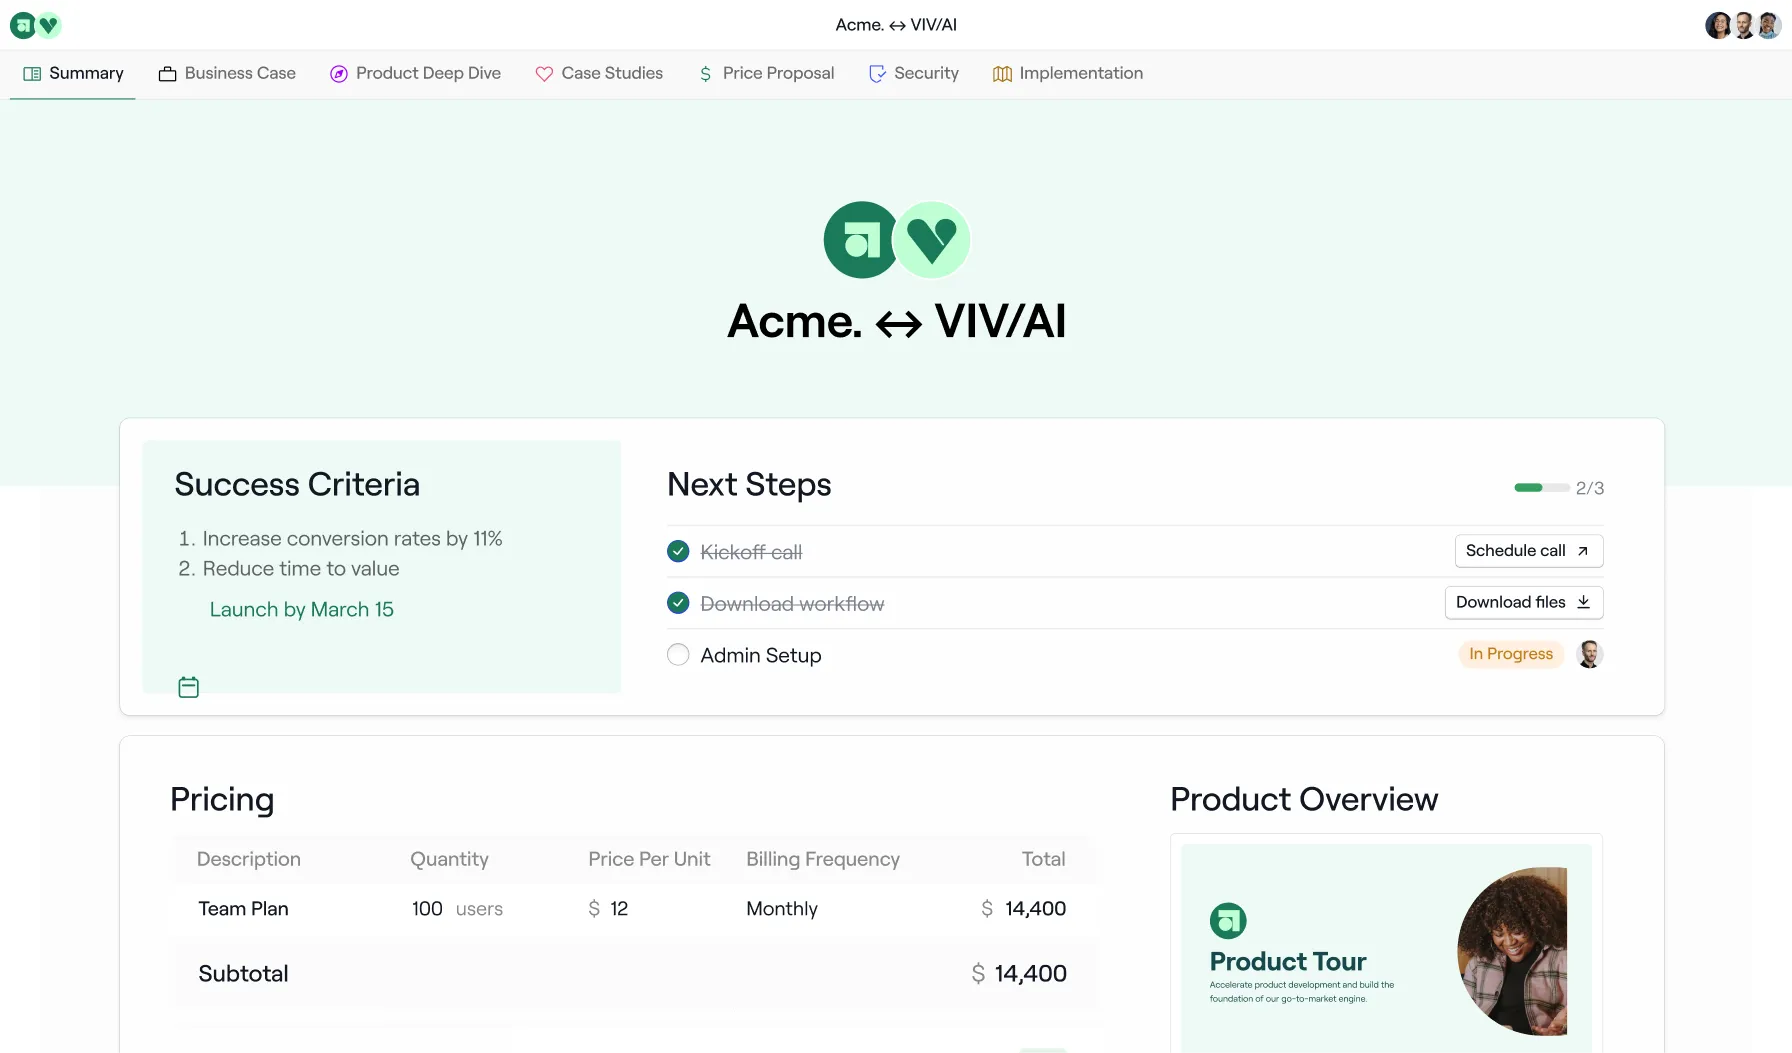This screenshot has height=1053, width=1792.
Task: Click the Billing Frequency column header
Action: tap(823, 859)
